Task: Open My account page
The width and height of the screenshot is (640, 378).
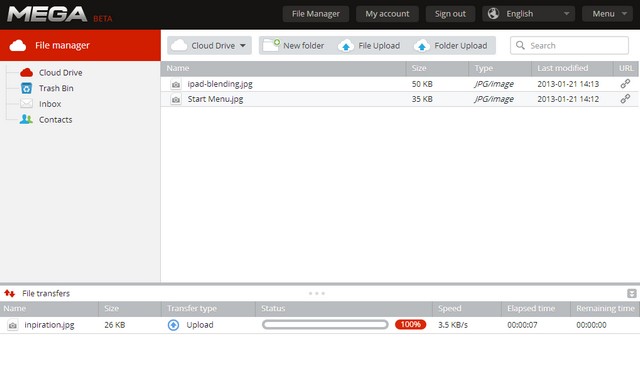Action: pyautogui.click(x=387, y=14)
